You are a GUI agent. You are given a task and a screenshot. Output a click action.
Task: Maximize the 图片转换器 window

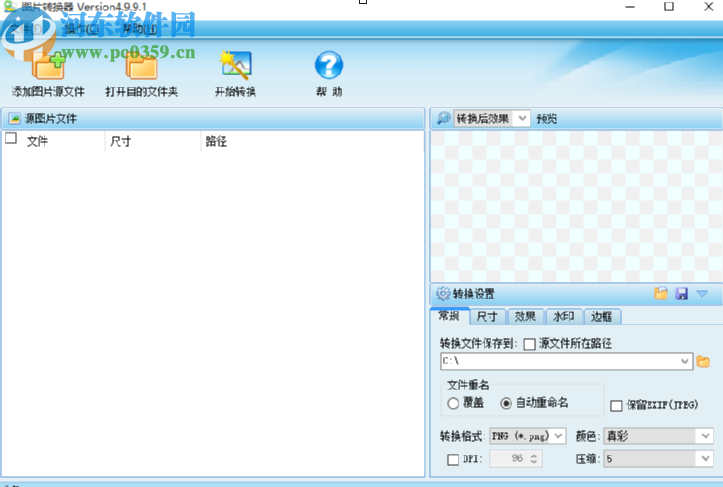(669, 6)
